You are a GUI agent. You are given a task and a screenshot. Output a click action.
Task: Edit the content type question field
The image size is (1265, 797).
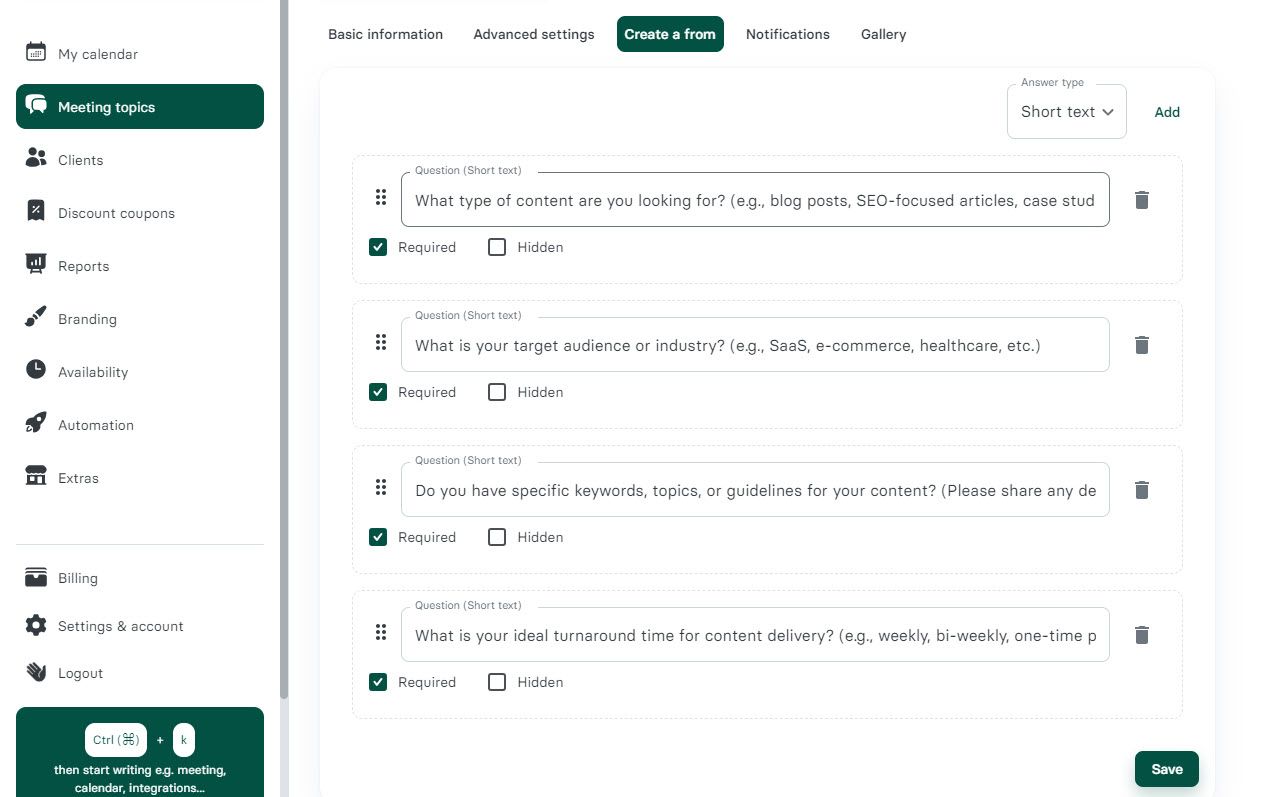tap(755, 200)
